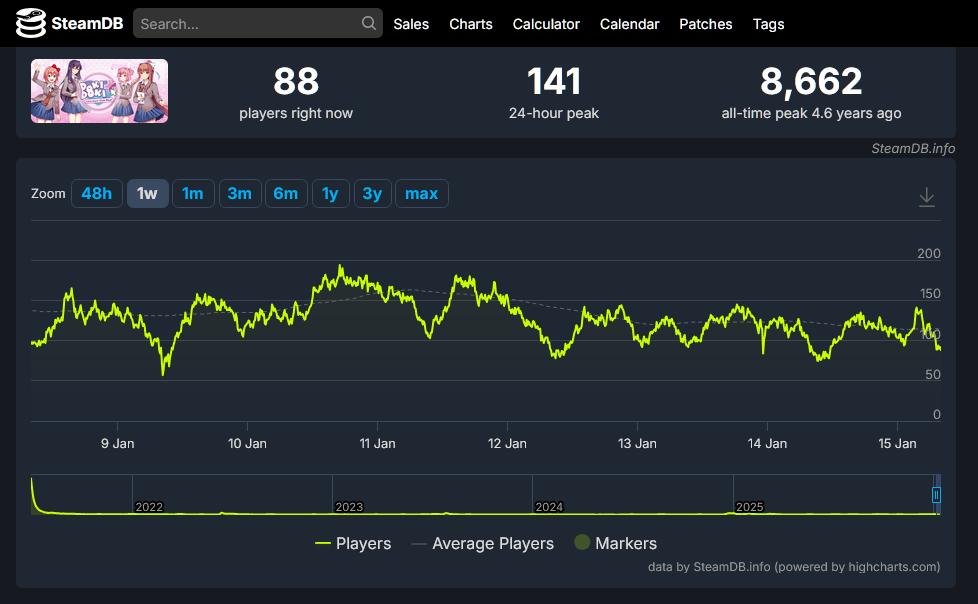Open the Sales page
This screenshot has width=978, height=604.
click(411, 24)
